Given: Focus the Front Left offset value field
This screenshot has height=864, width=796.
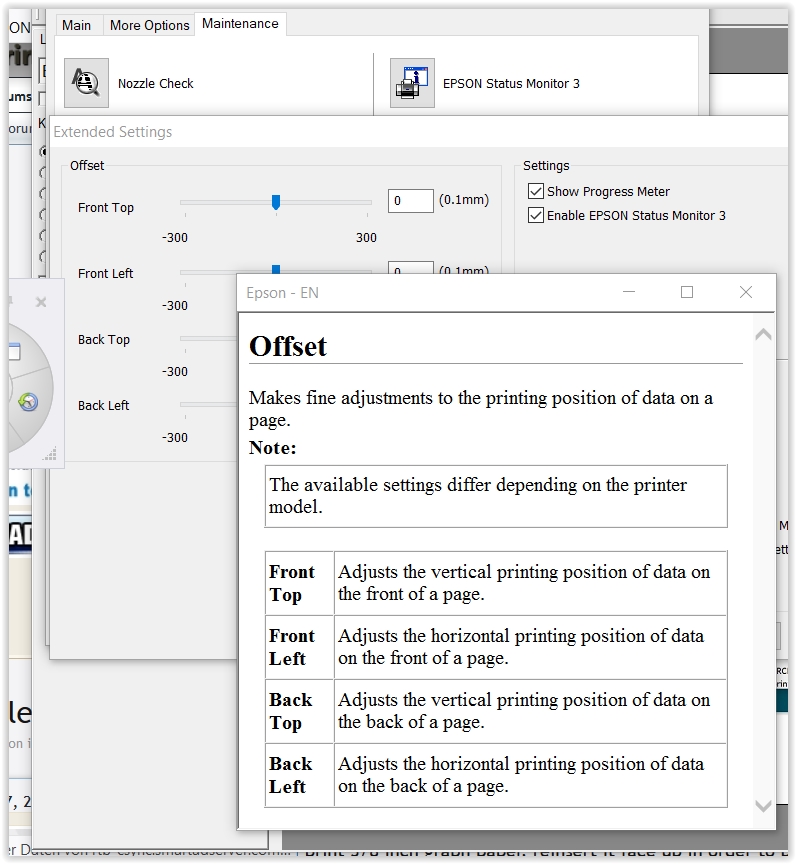Looking at the screenshot, I should click(410, 268).
